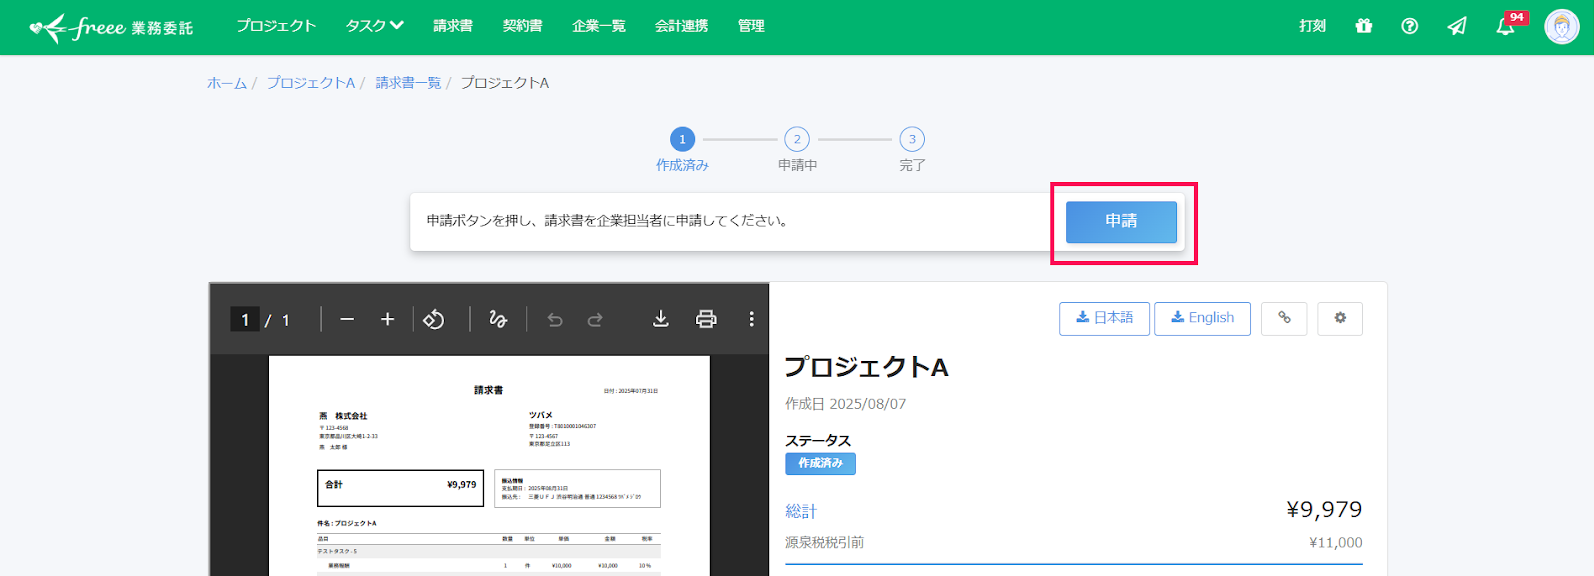Click the 作成日 2025/08/07 text
This screenshot has height=576, width=1594.
point(845,404)
